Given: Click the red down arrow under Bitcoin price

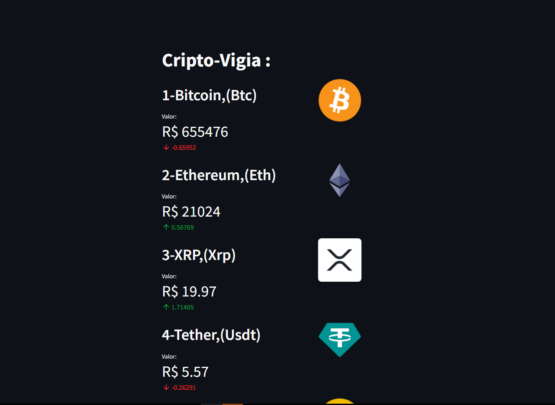Looking at the screenshot, I should click(x=166, y=147).
